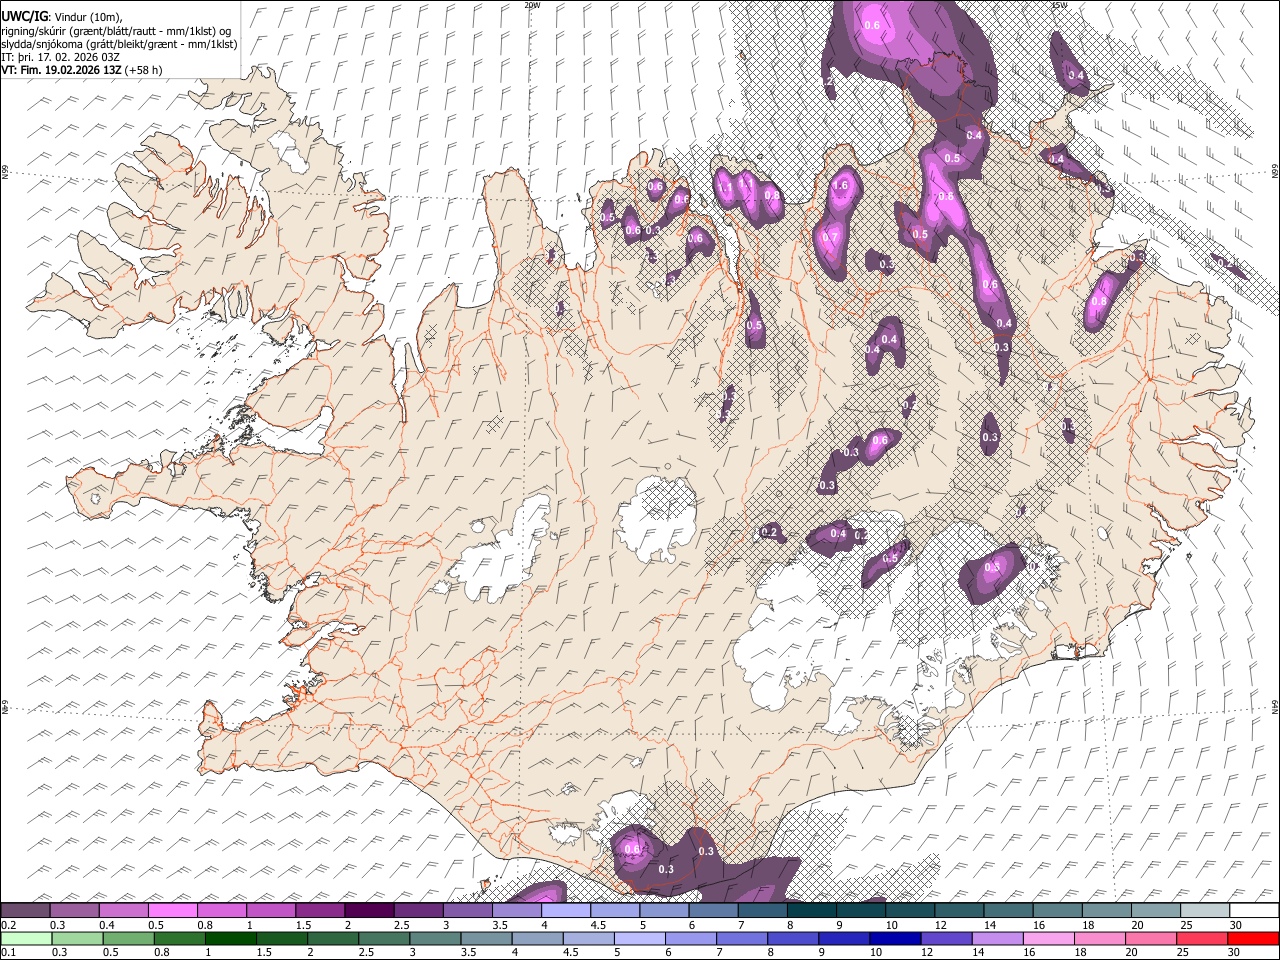Click the bold 'UWC/IG' title text
Image resolution: width=1280 pixels, height=960 pixels.
point(24,16)
